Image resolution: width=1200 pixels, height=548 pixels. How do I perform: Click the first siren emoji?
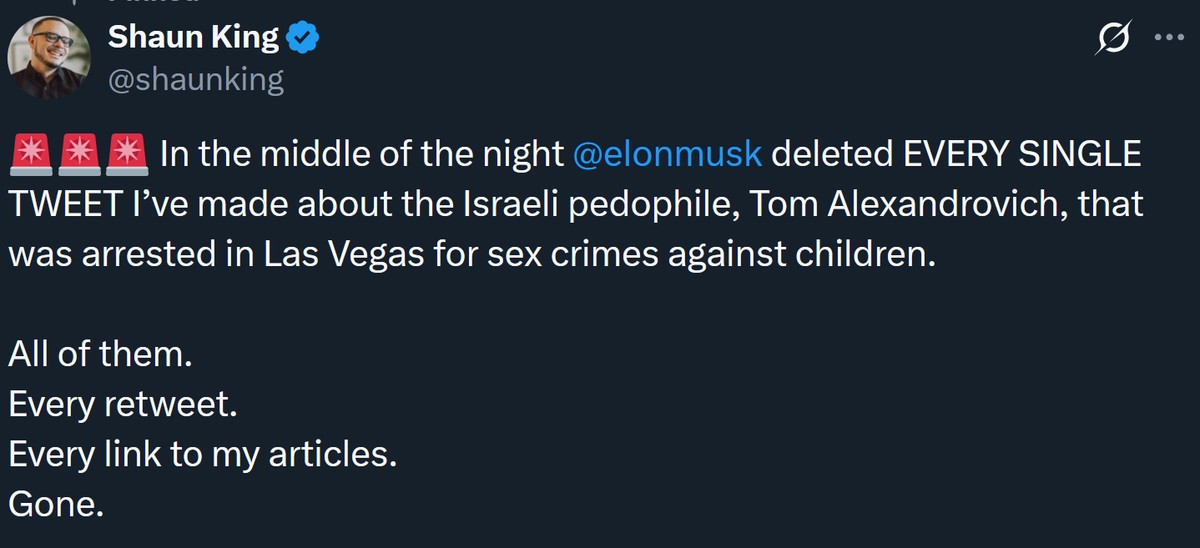tap(29, 154)
